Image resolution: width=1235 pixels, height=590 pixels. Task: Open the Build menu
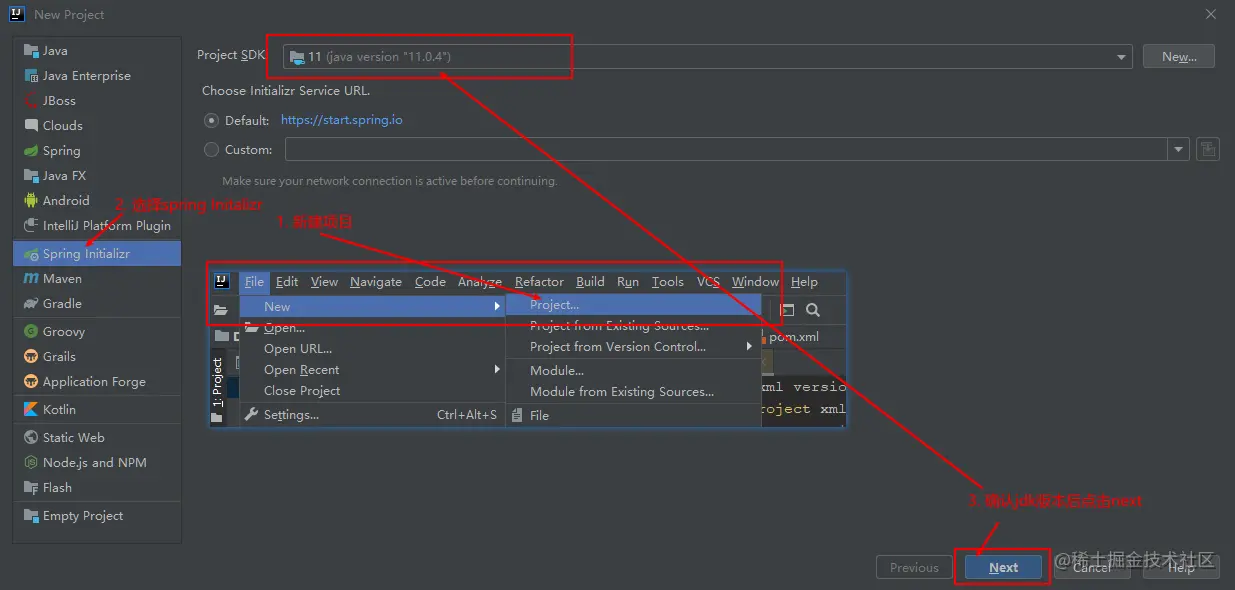pos(590,282)
